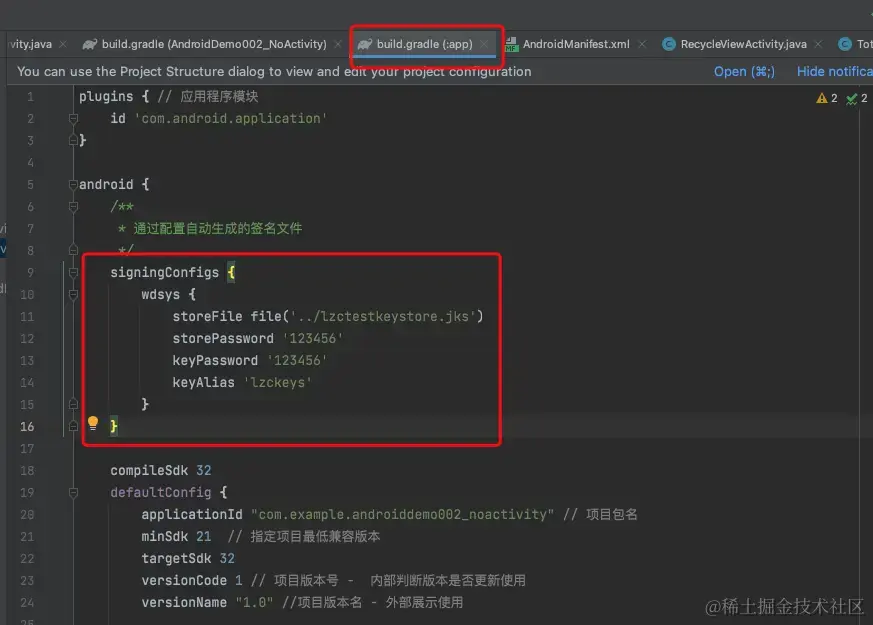Click the signingConfigs keyword
Screen dimensions: 873x625
tap(165, 272)
